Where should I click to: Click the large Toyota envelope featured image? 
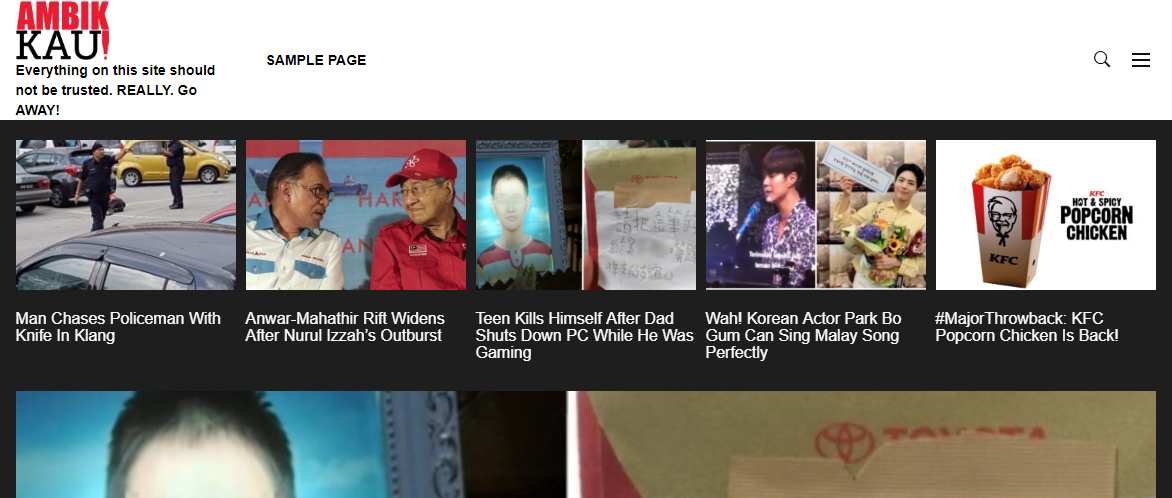tap(863, 444)
